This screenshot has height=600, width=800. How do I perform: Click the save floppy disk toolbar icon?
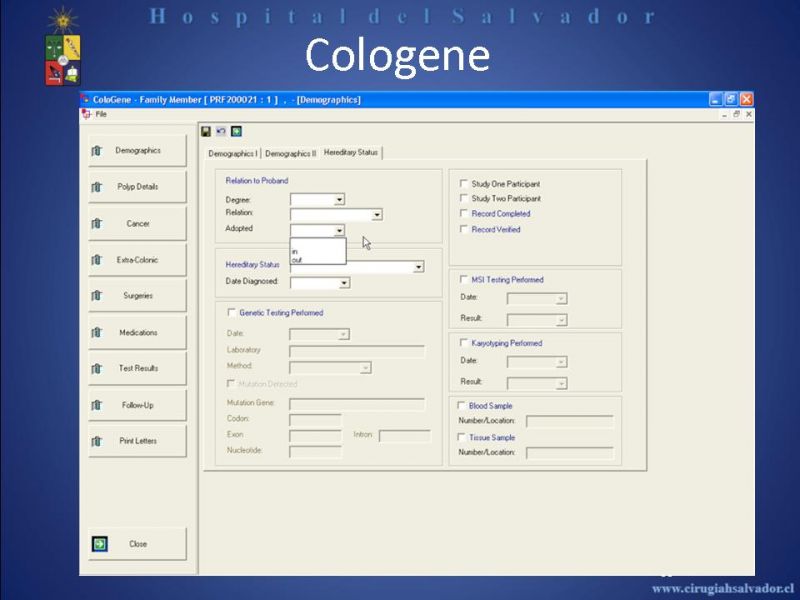tap(206, 131)
